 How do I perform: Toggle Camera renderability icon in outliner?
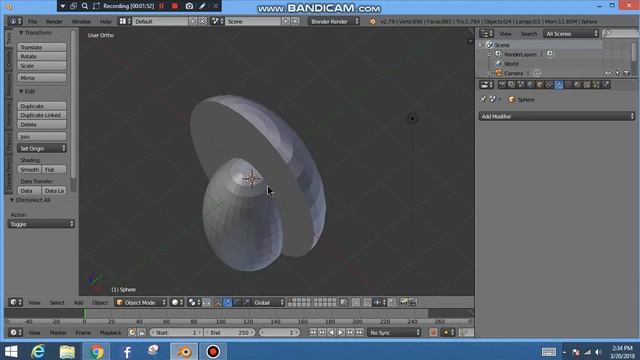click(x=627, y=73)
